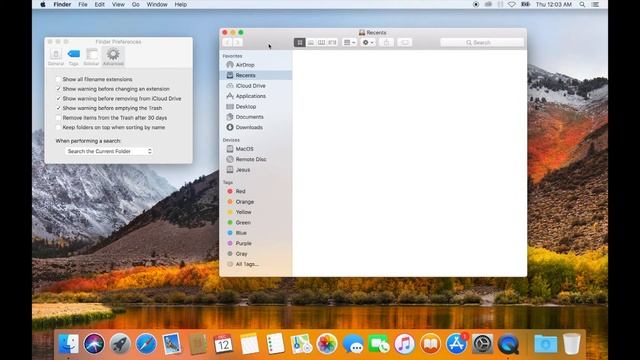Open the Action gear dropdown in Finder
This screenshot has height=360, width=640.
(368, 42)
